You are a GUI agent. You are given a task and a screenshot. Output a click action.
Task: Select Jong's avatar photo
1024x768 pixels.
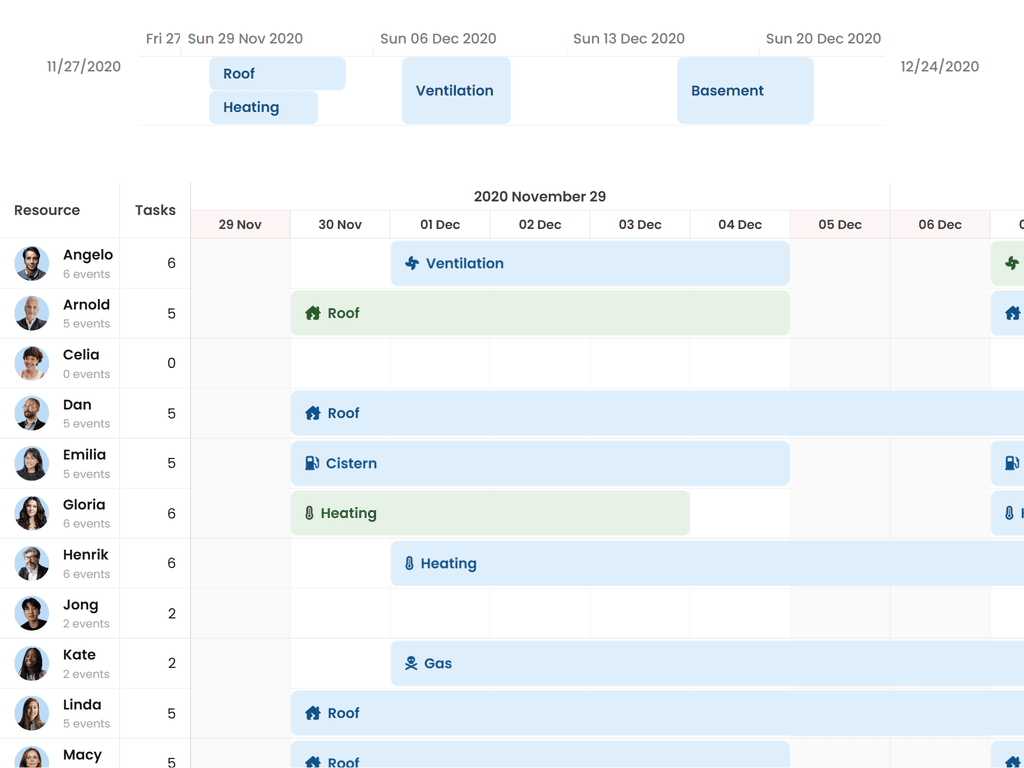pos(32,613)
